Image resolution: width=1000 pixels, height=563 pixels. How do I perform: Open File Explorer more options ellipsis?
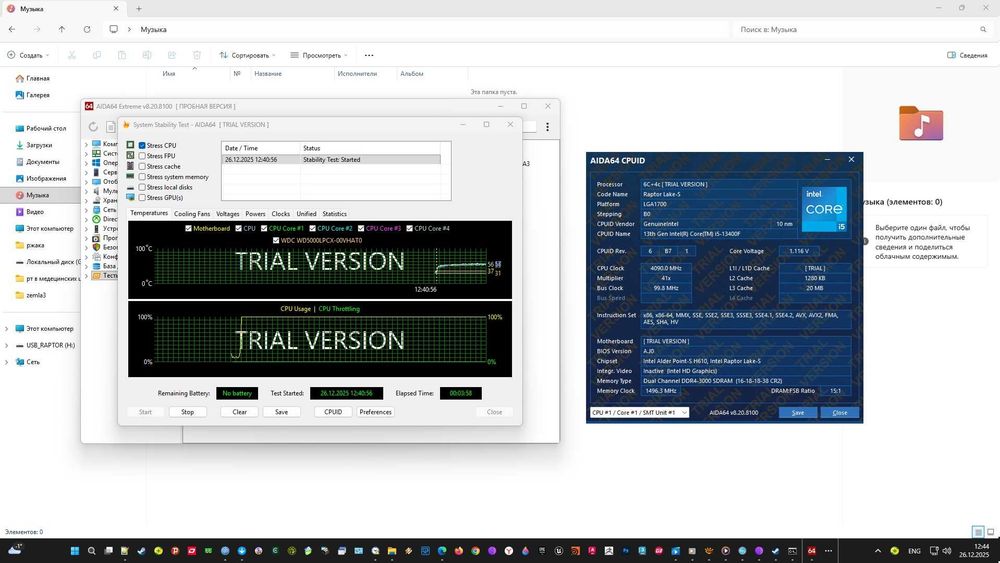point(369,55)
